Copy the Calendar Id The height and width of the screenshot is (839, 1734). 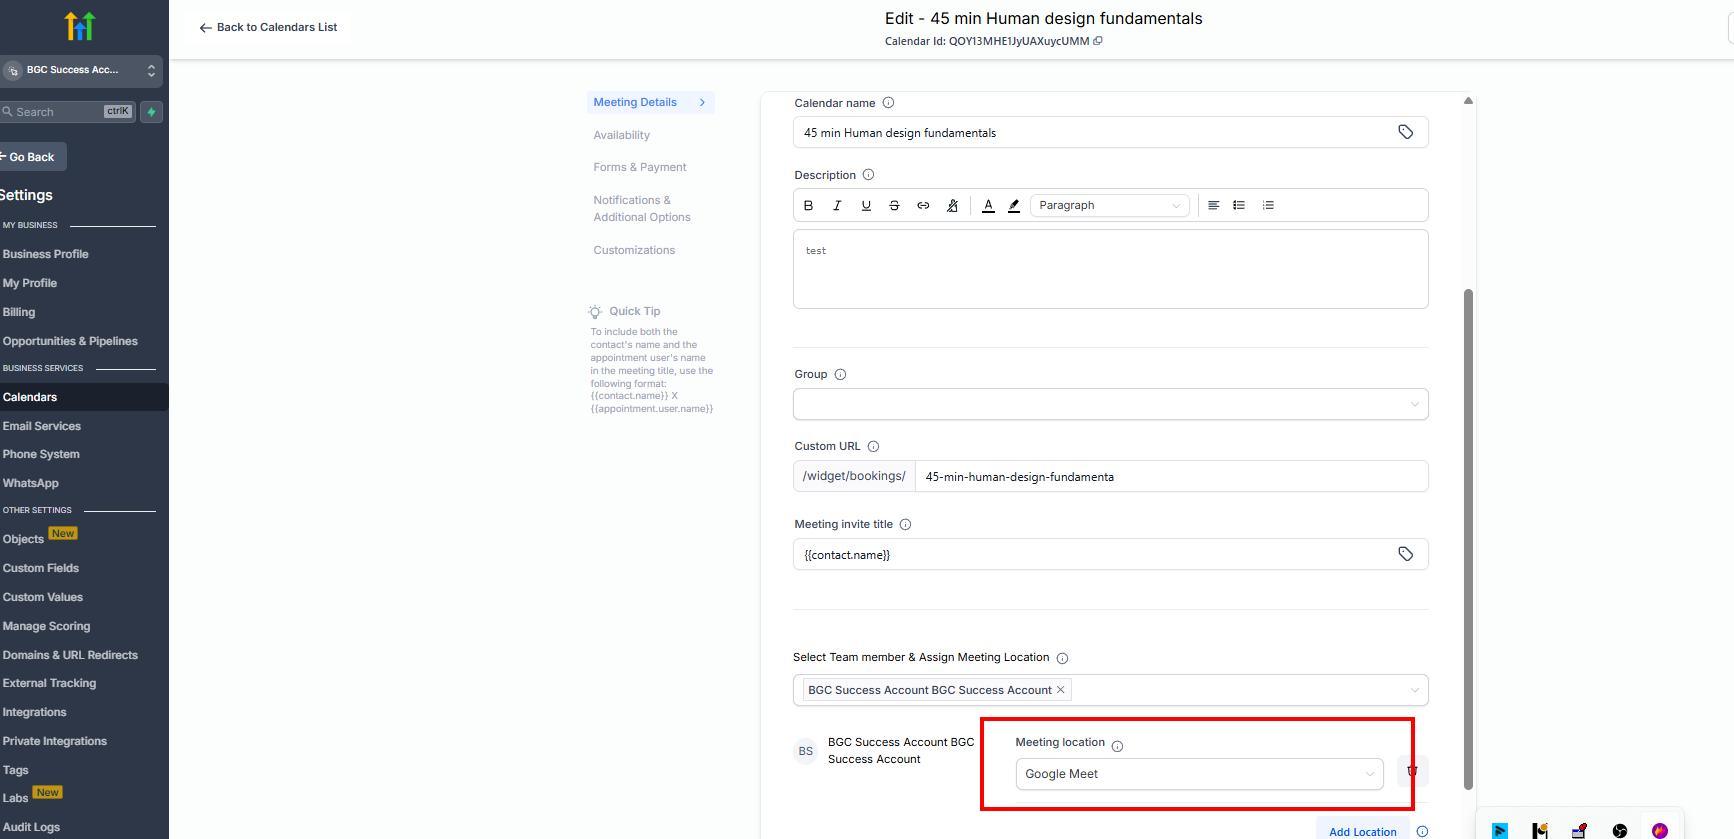coord(1098,41)
